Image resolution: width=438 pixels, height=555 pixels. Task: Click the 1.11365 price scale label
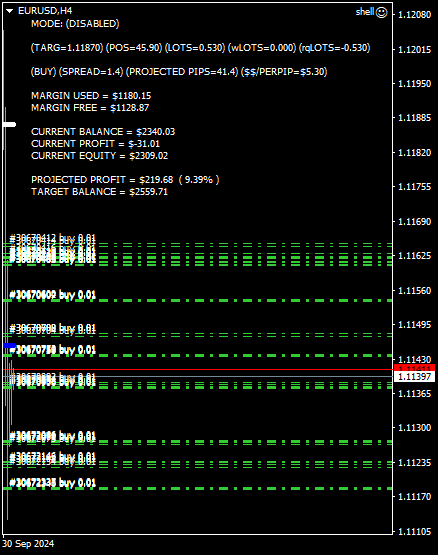point(415,394)
